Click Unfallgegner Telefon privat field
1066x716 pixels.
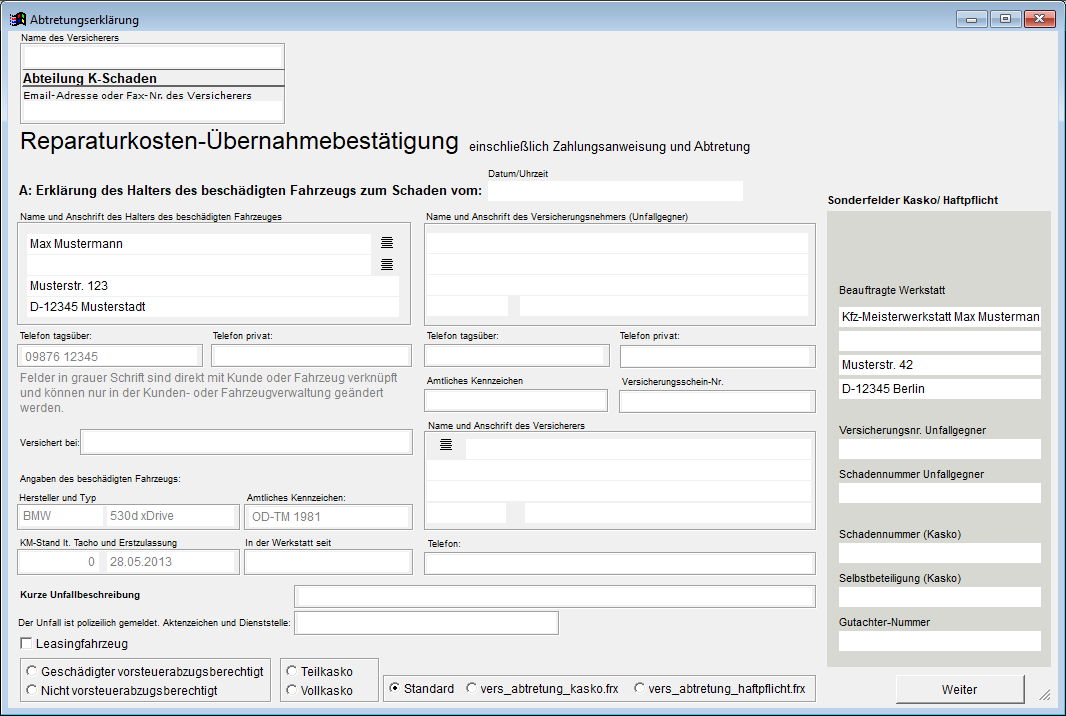point(717,356)
